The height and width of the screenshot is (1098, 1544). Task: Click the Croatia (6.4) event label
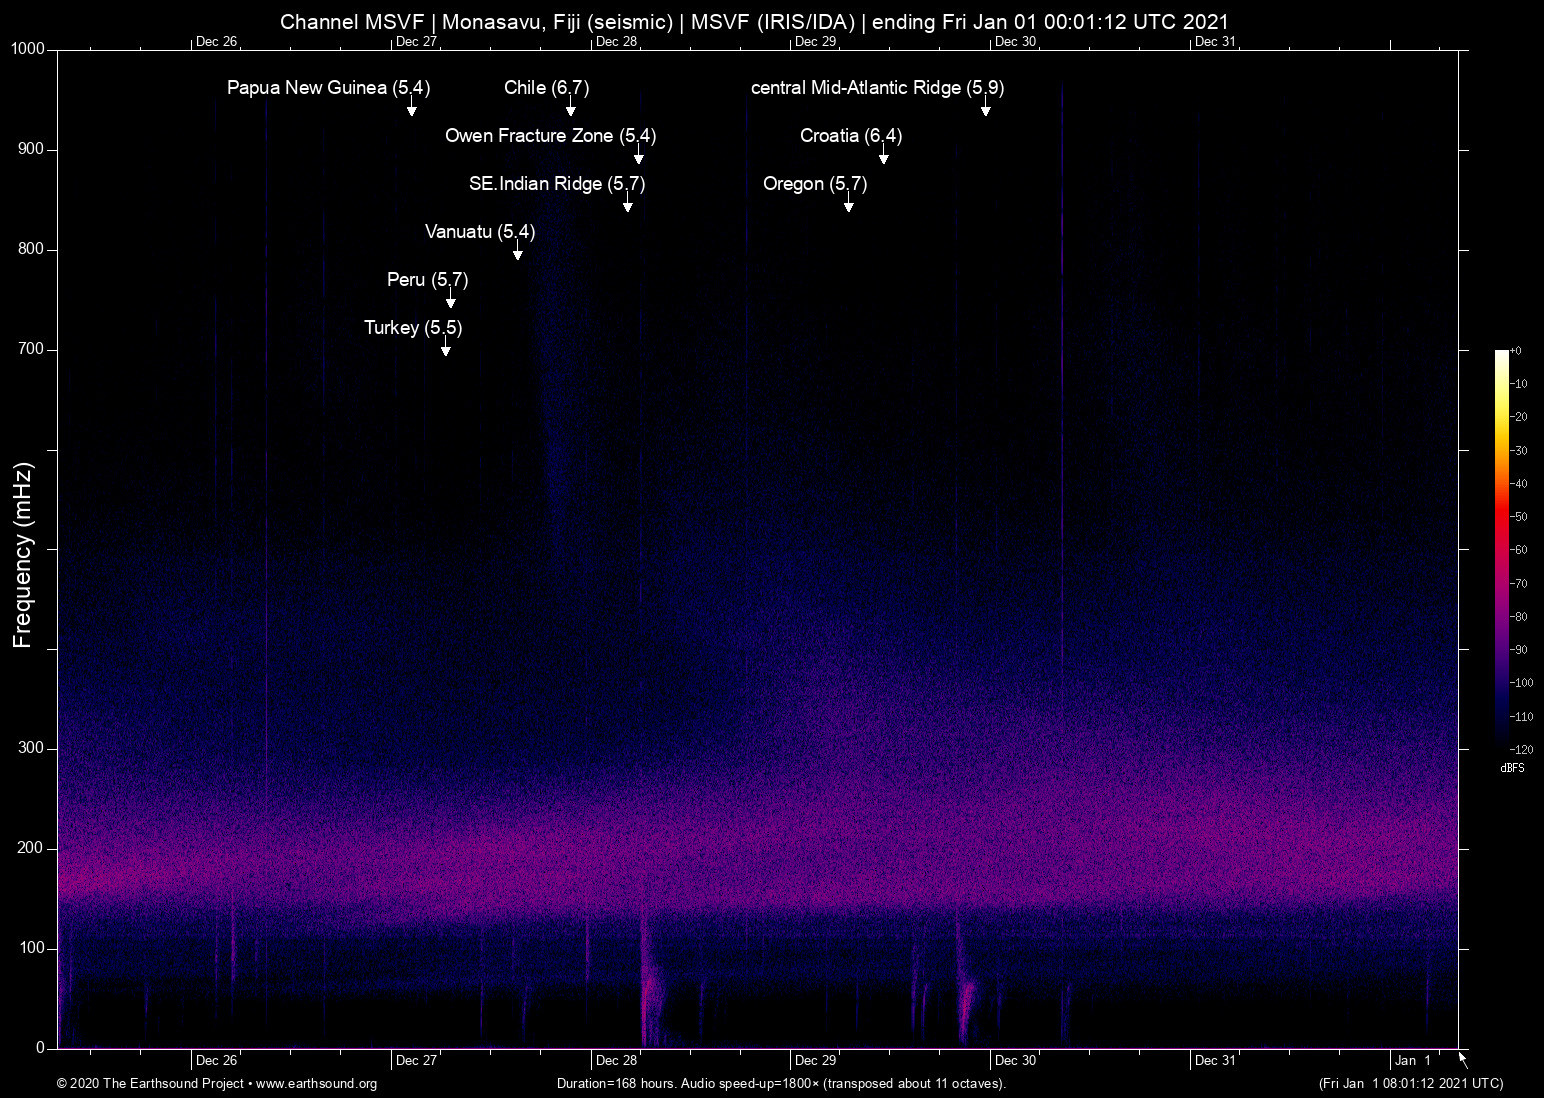coord(850,136)
